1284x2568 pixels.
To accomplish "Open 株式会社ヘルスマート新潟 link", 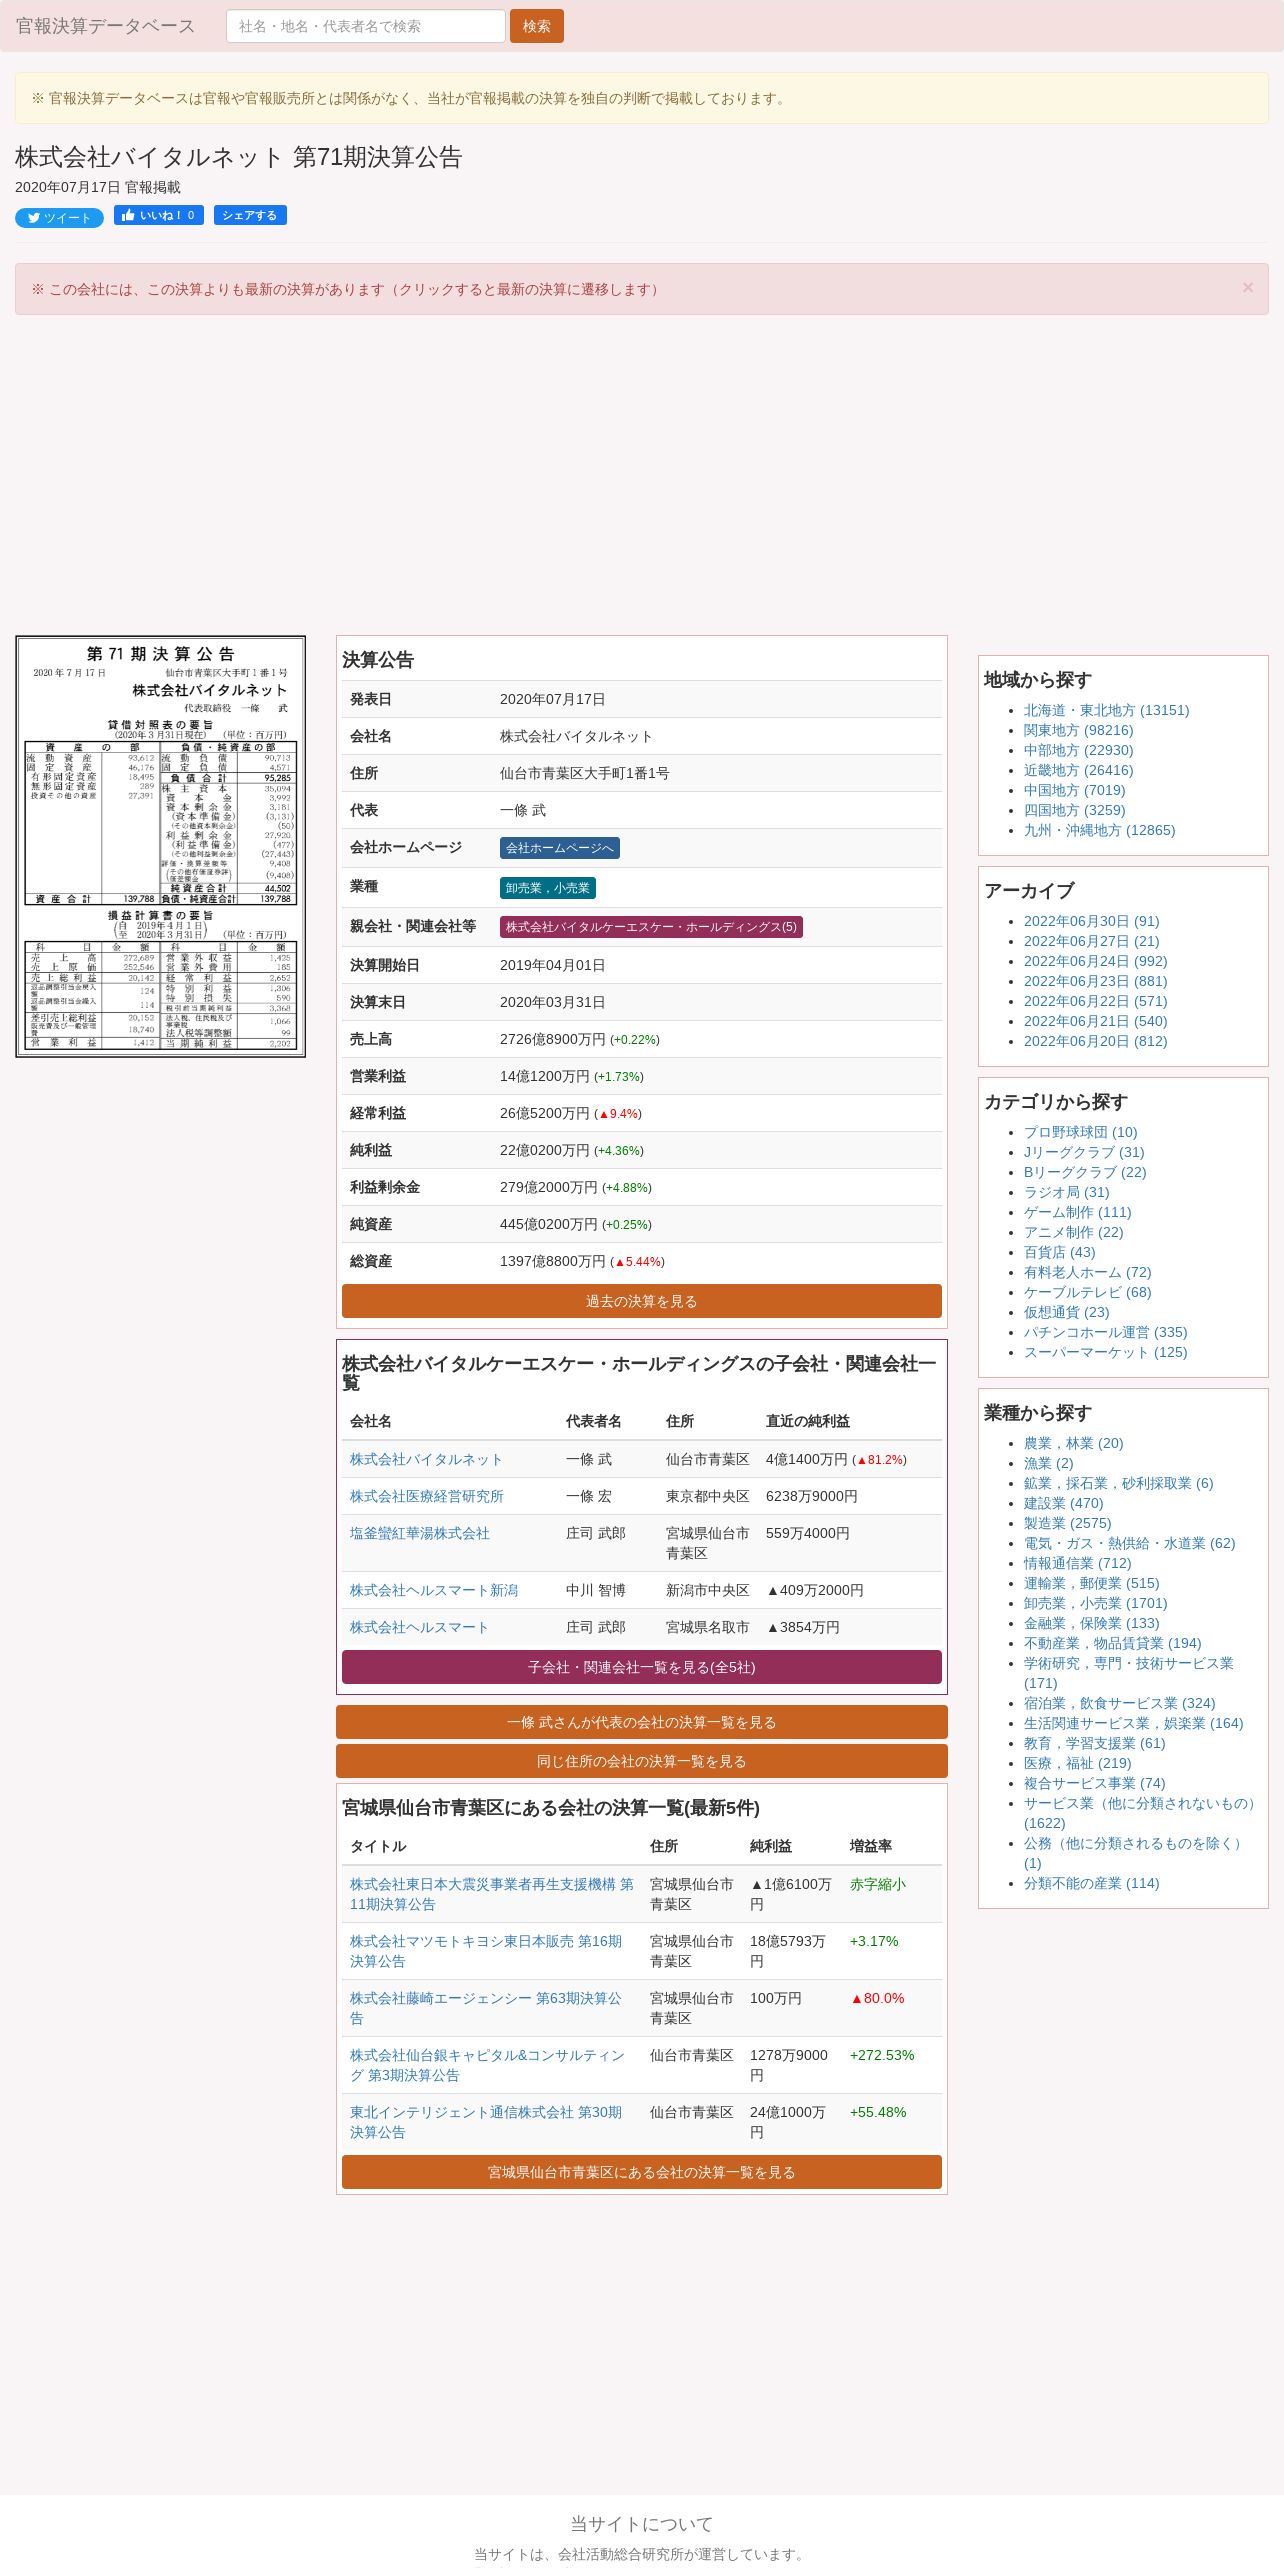I will 434,1591.
